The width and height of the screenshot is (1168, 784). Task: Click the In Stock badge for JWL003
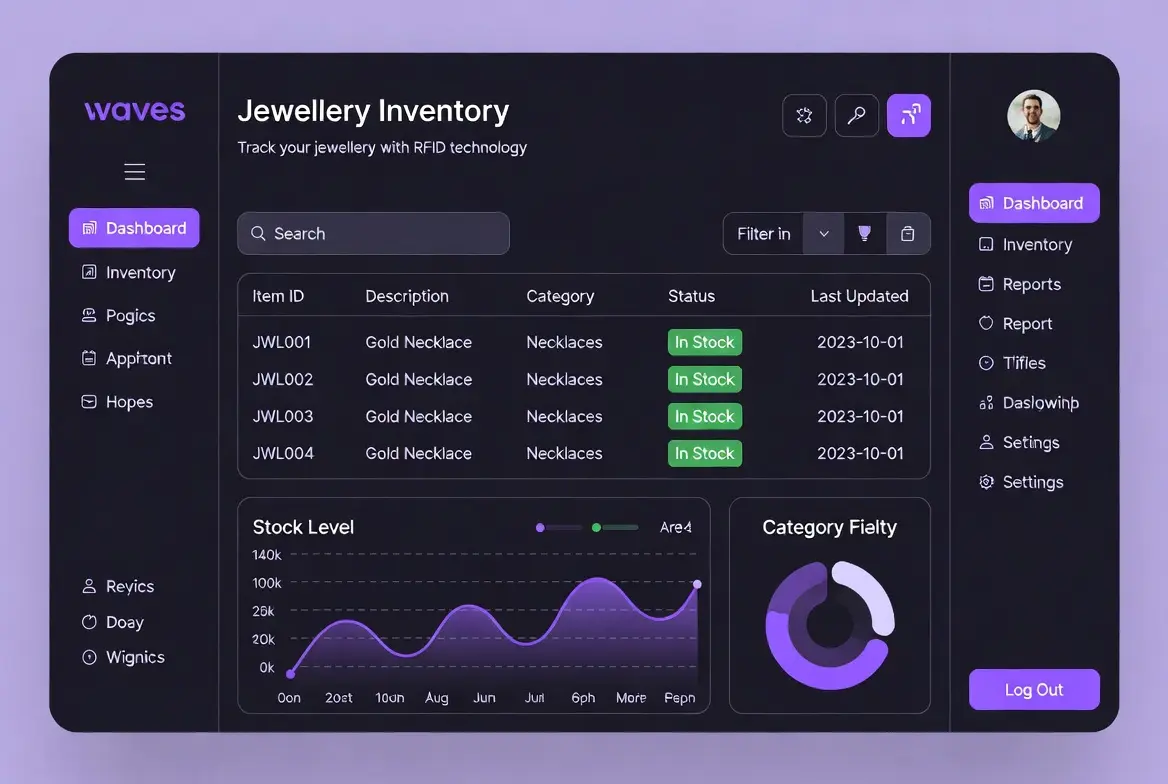coord(704,416)
